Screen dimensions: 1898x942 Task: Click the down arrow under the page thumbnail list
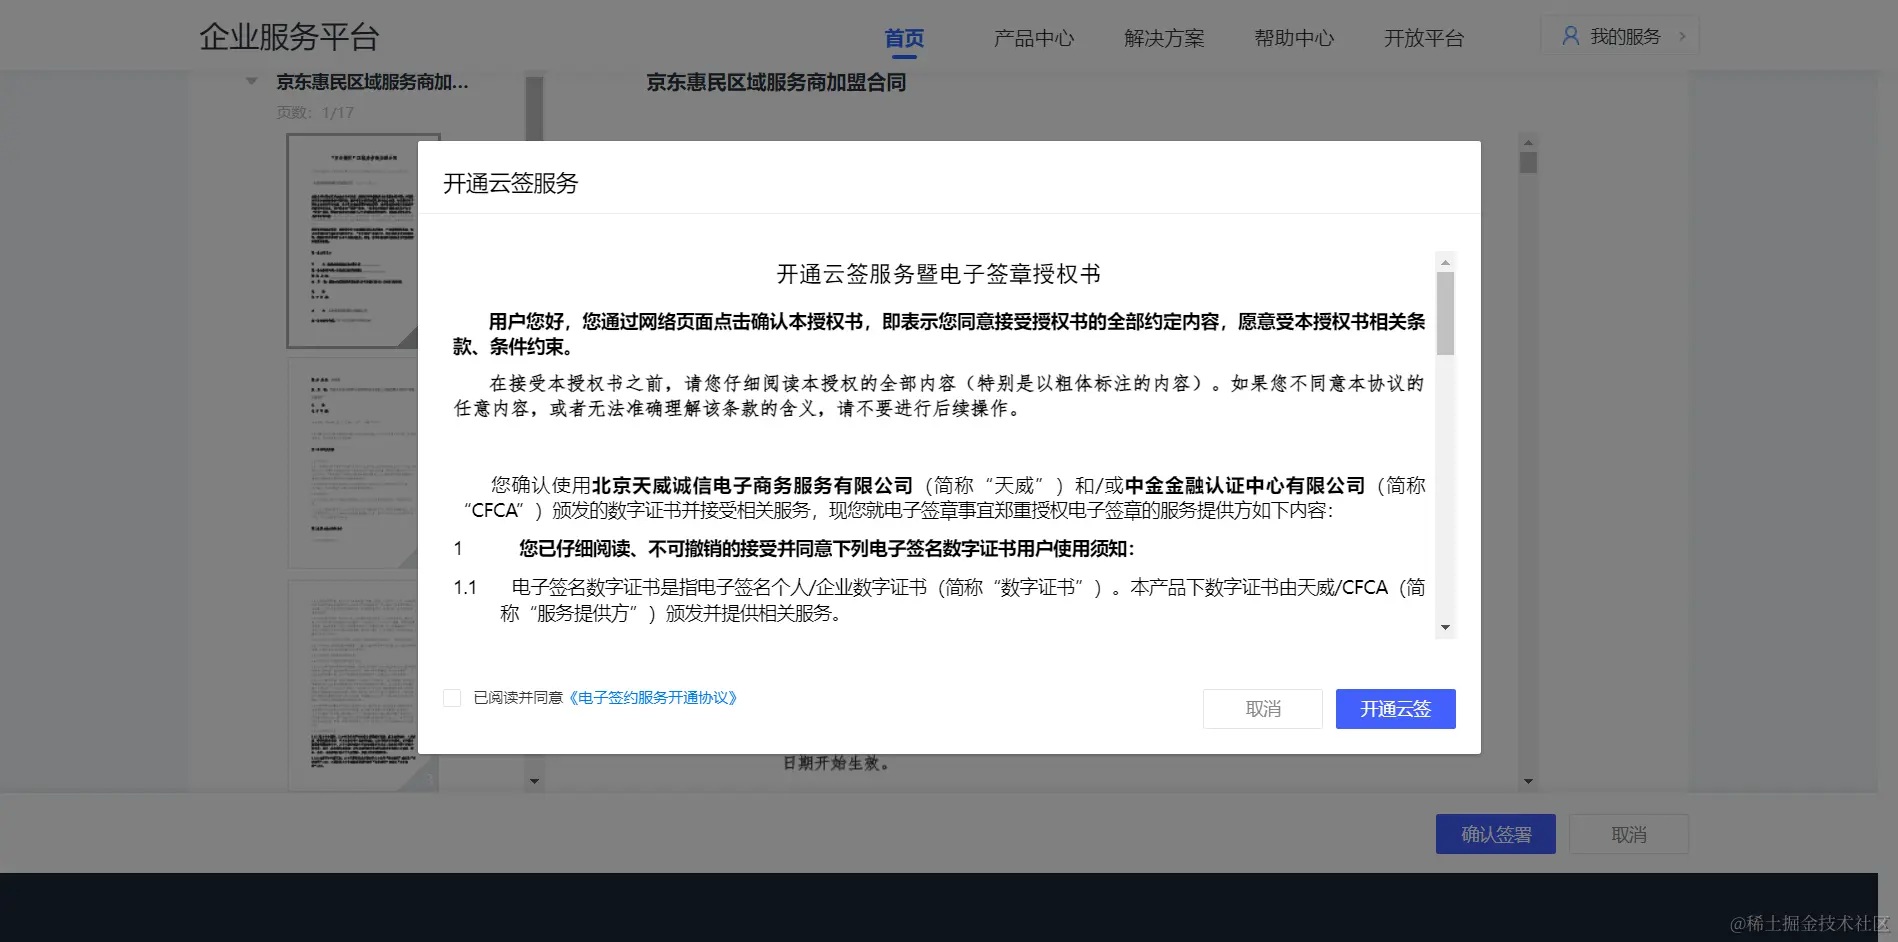(x=534, y=781)
